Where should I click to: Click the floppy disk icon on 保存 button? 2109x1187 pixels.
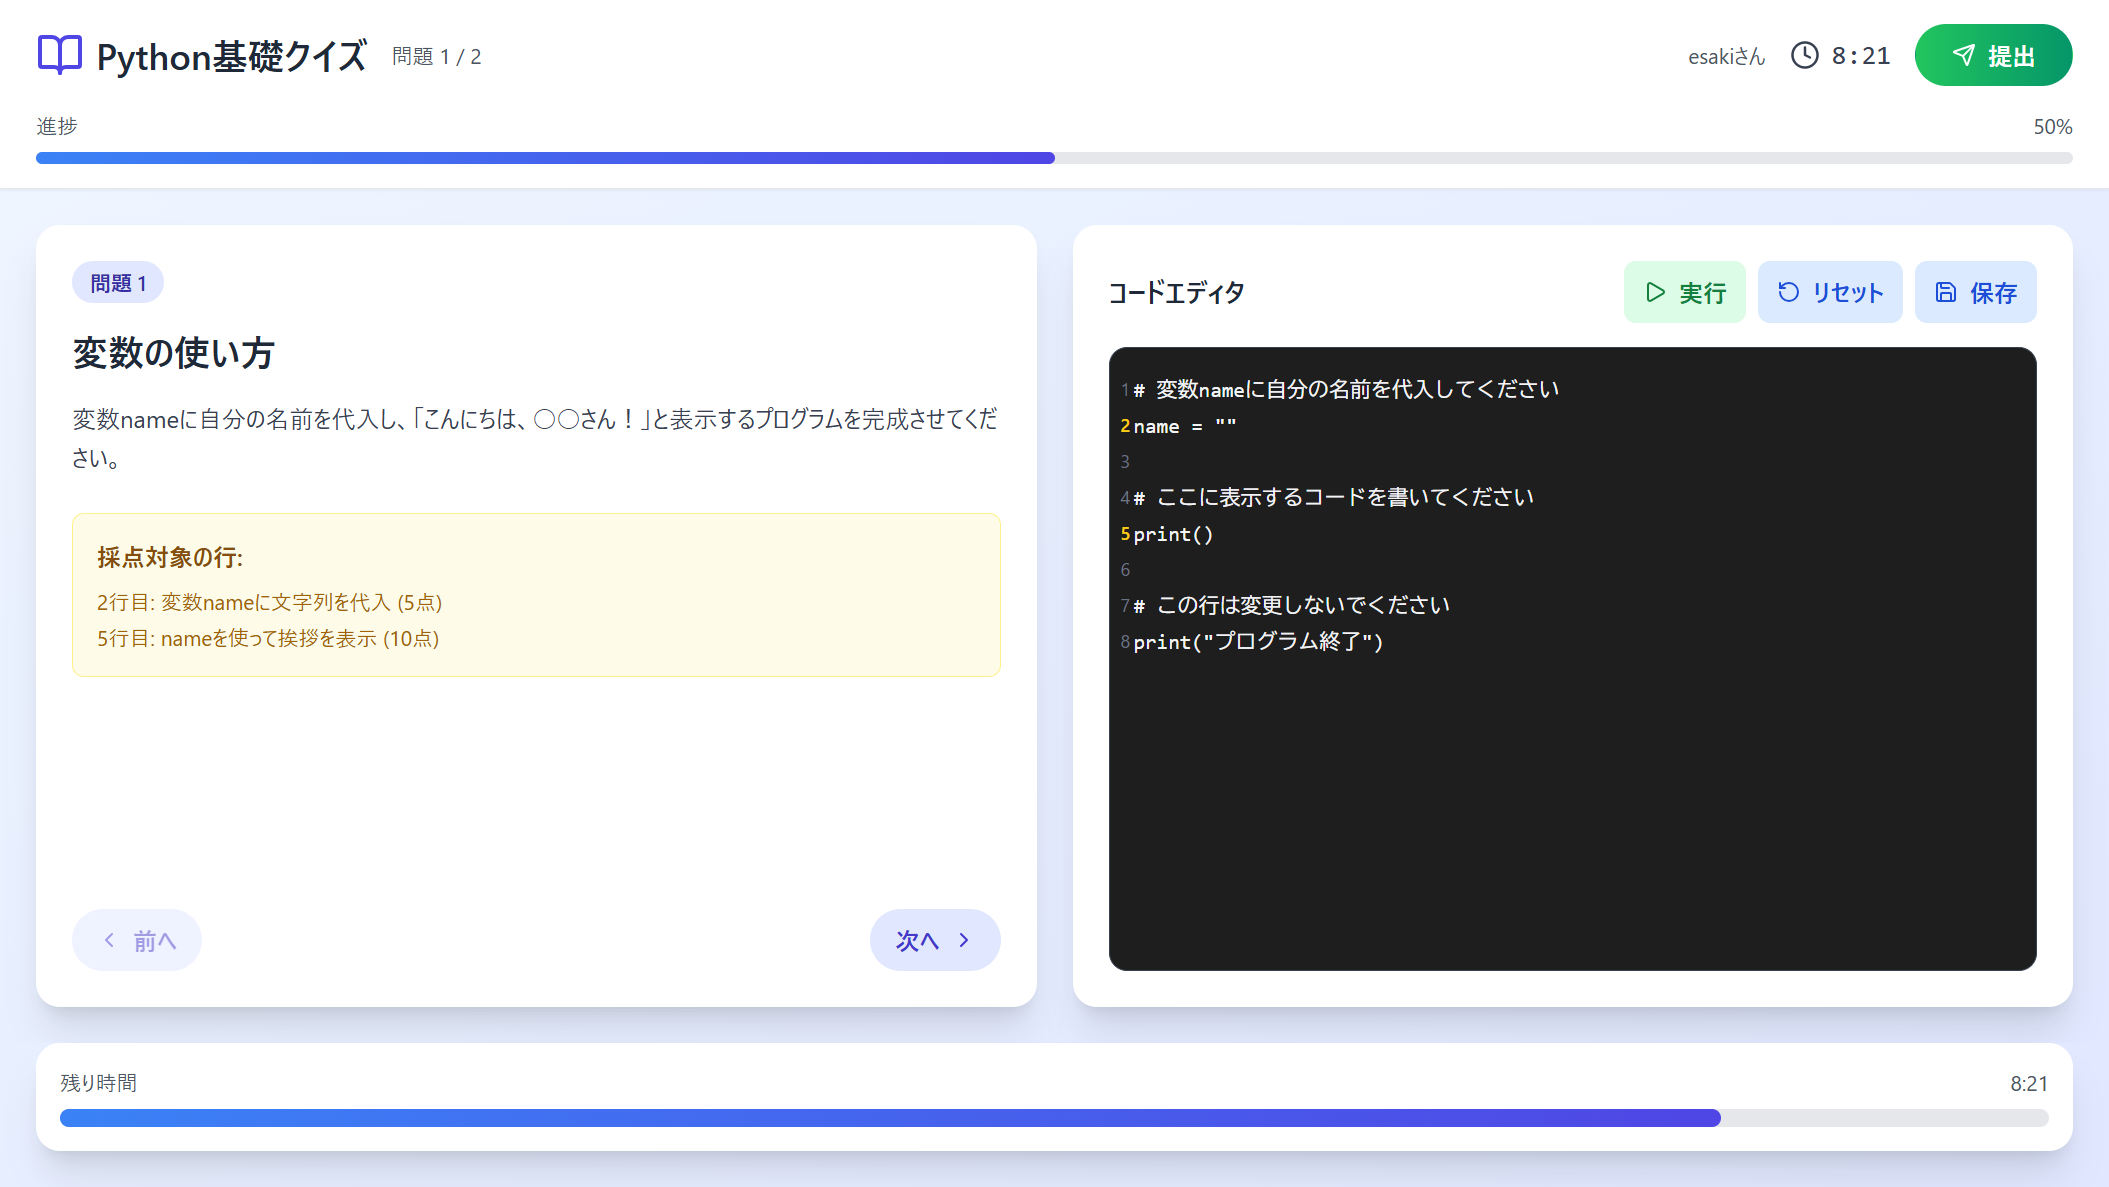tap(1945, 292)
